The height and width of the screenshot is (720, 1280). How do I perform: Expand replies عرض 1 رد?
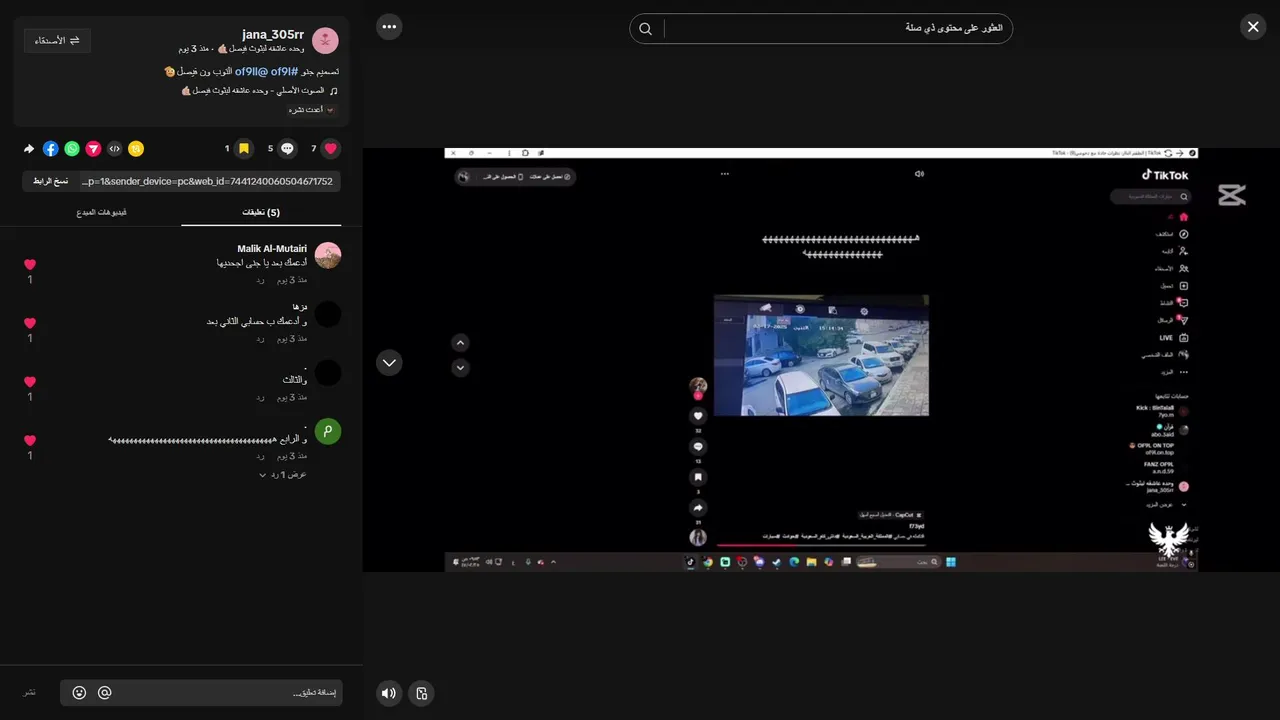click(x=283, y=474)
